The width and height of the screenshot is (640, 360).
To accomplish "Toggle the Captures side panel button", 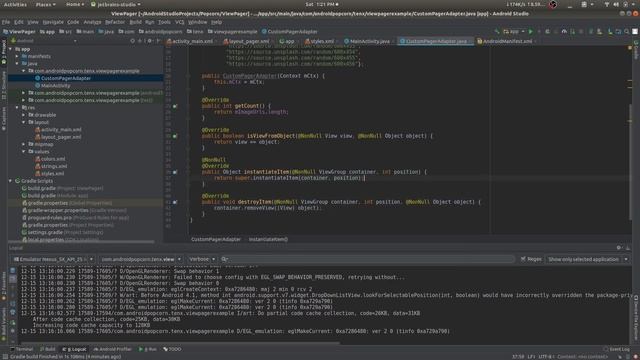I will coord(4,119).
